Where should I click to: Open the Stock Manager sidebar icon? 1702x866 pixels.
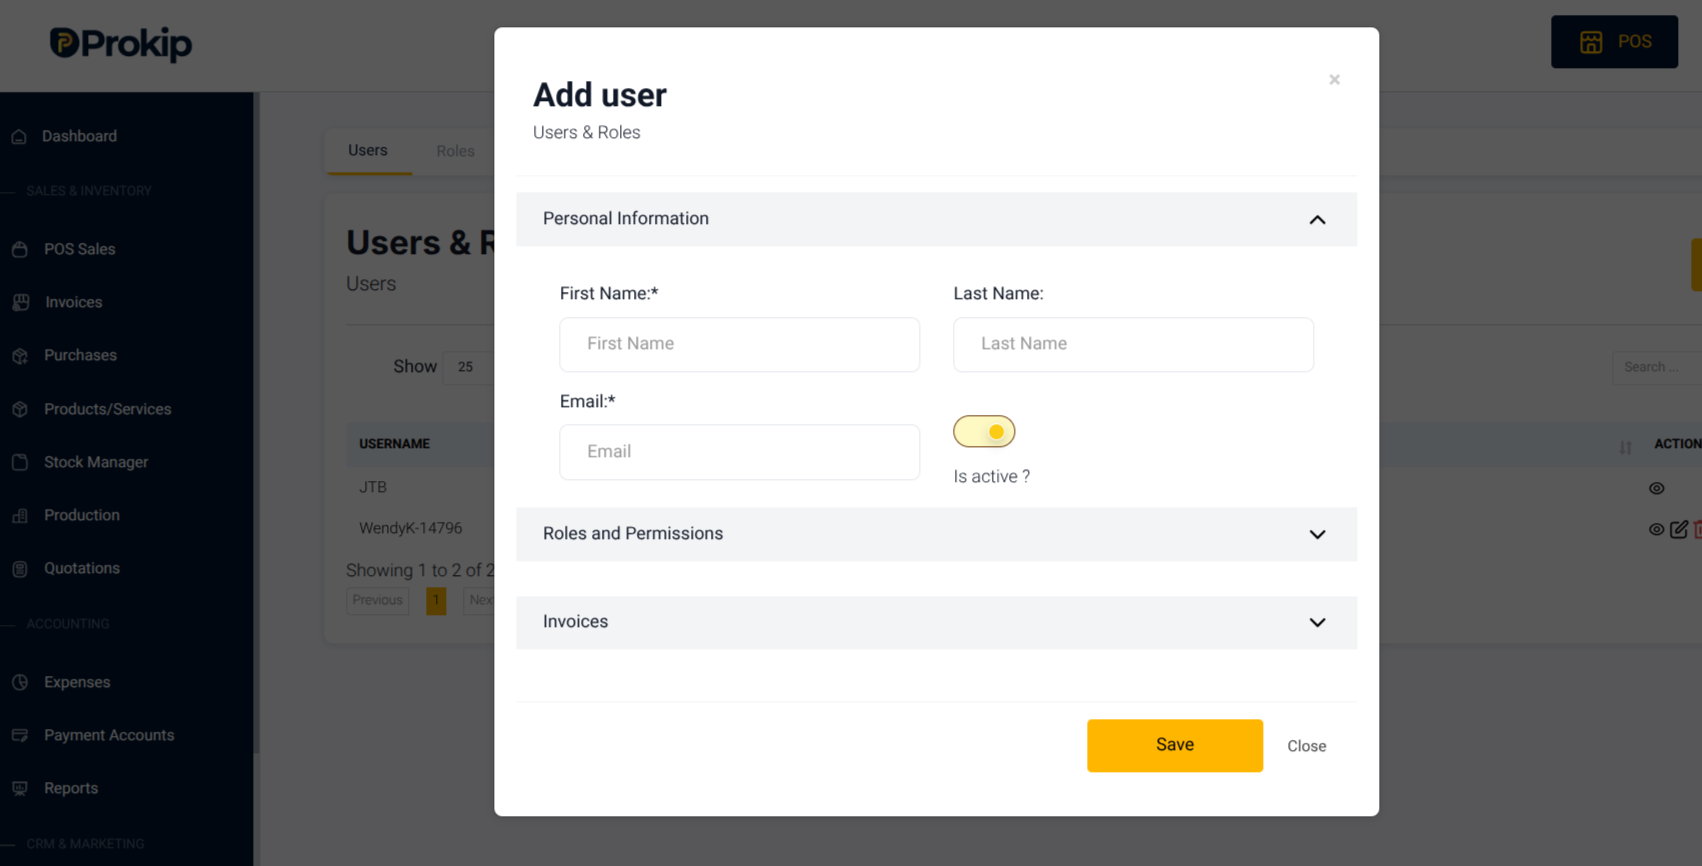[20, 463]
